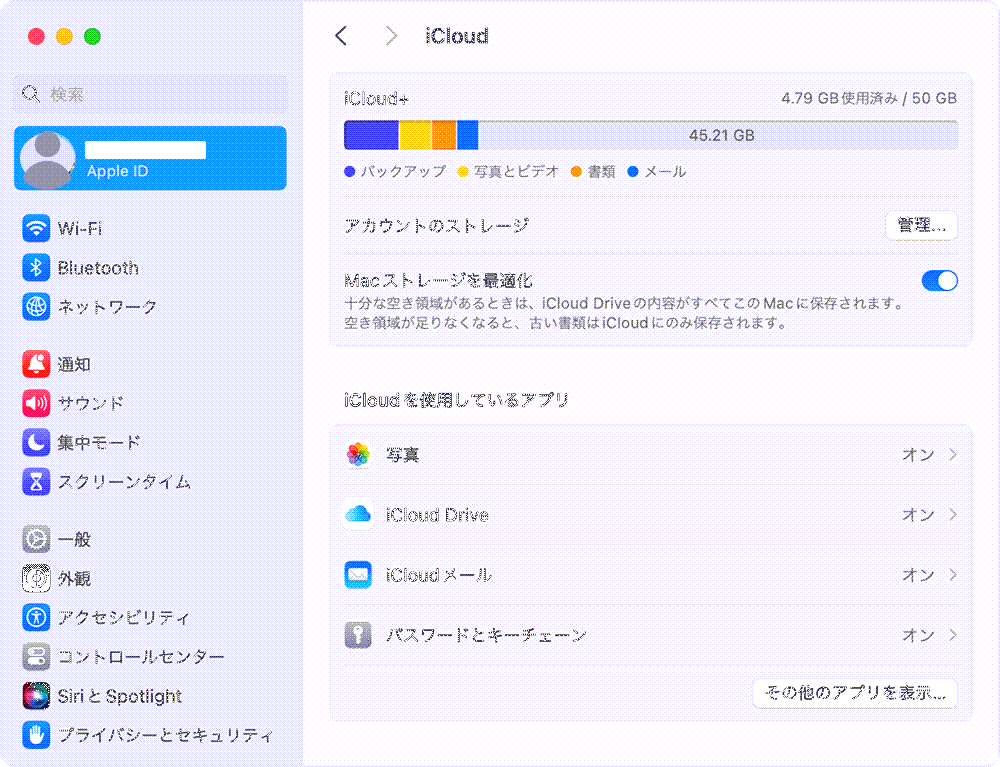The width and height of the screenshot is (1000, 767).
Task: Open the パスワードとキーチェーン row
Action: pyautogui.click(x=651, y=635)
